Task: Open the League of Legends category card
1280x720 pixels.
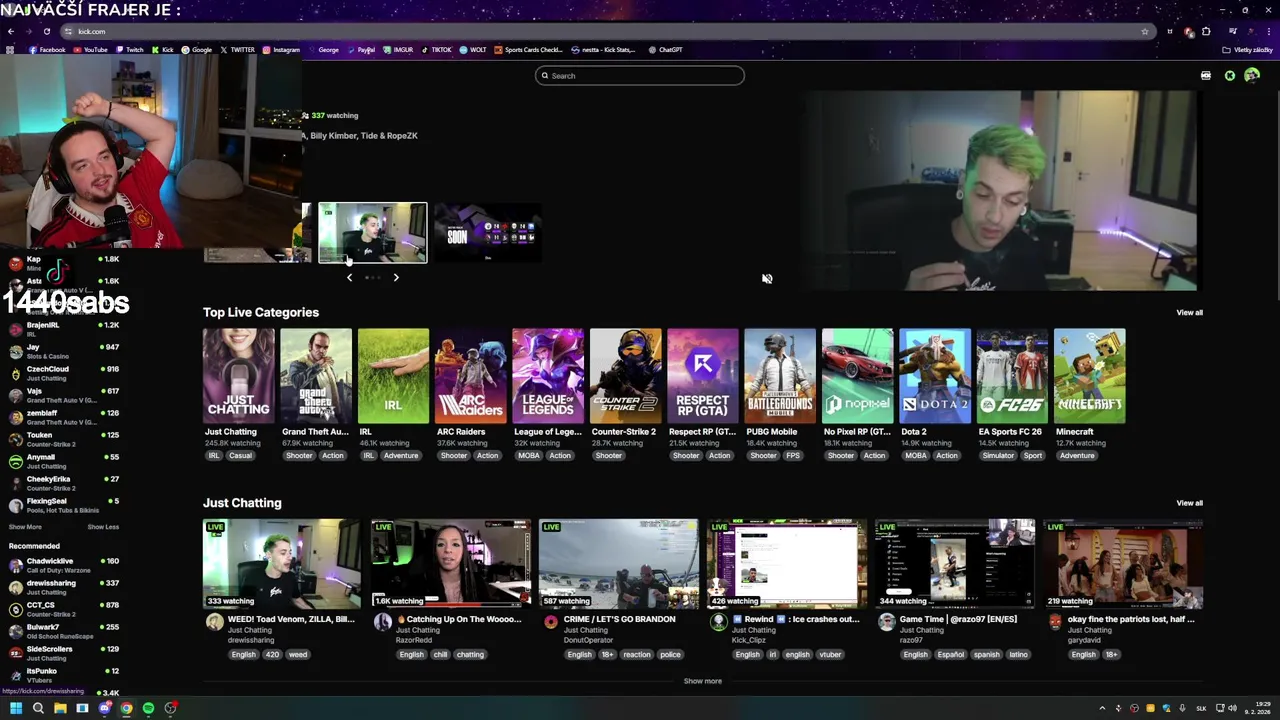Action: click(x=548, y=376)
